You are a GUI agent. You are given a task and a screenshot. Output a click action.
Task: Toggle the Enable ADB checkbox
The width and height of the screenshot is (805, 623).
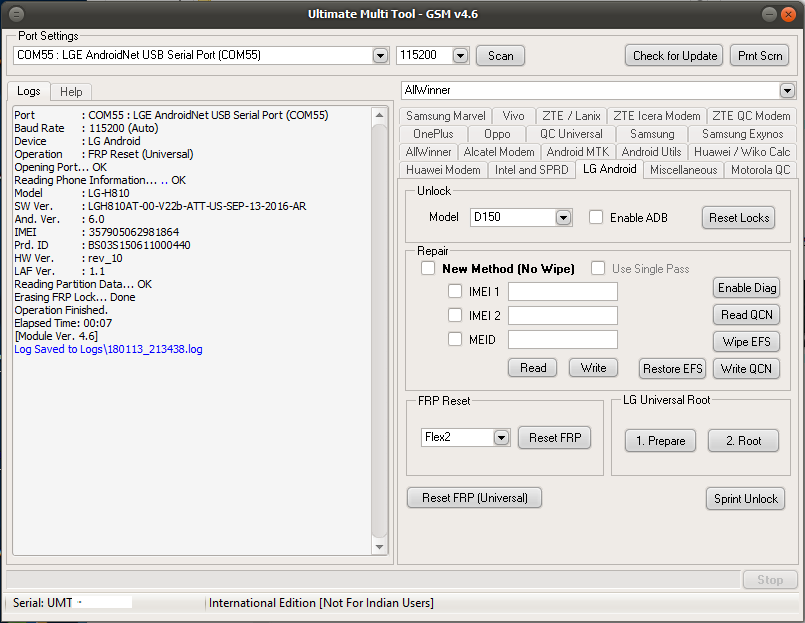(596, 217)
